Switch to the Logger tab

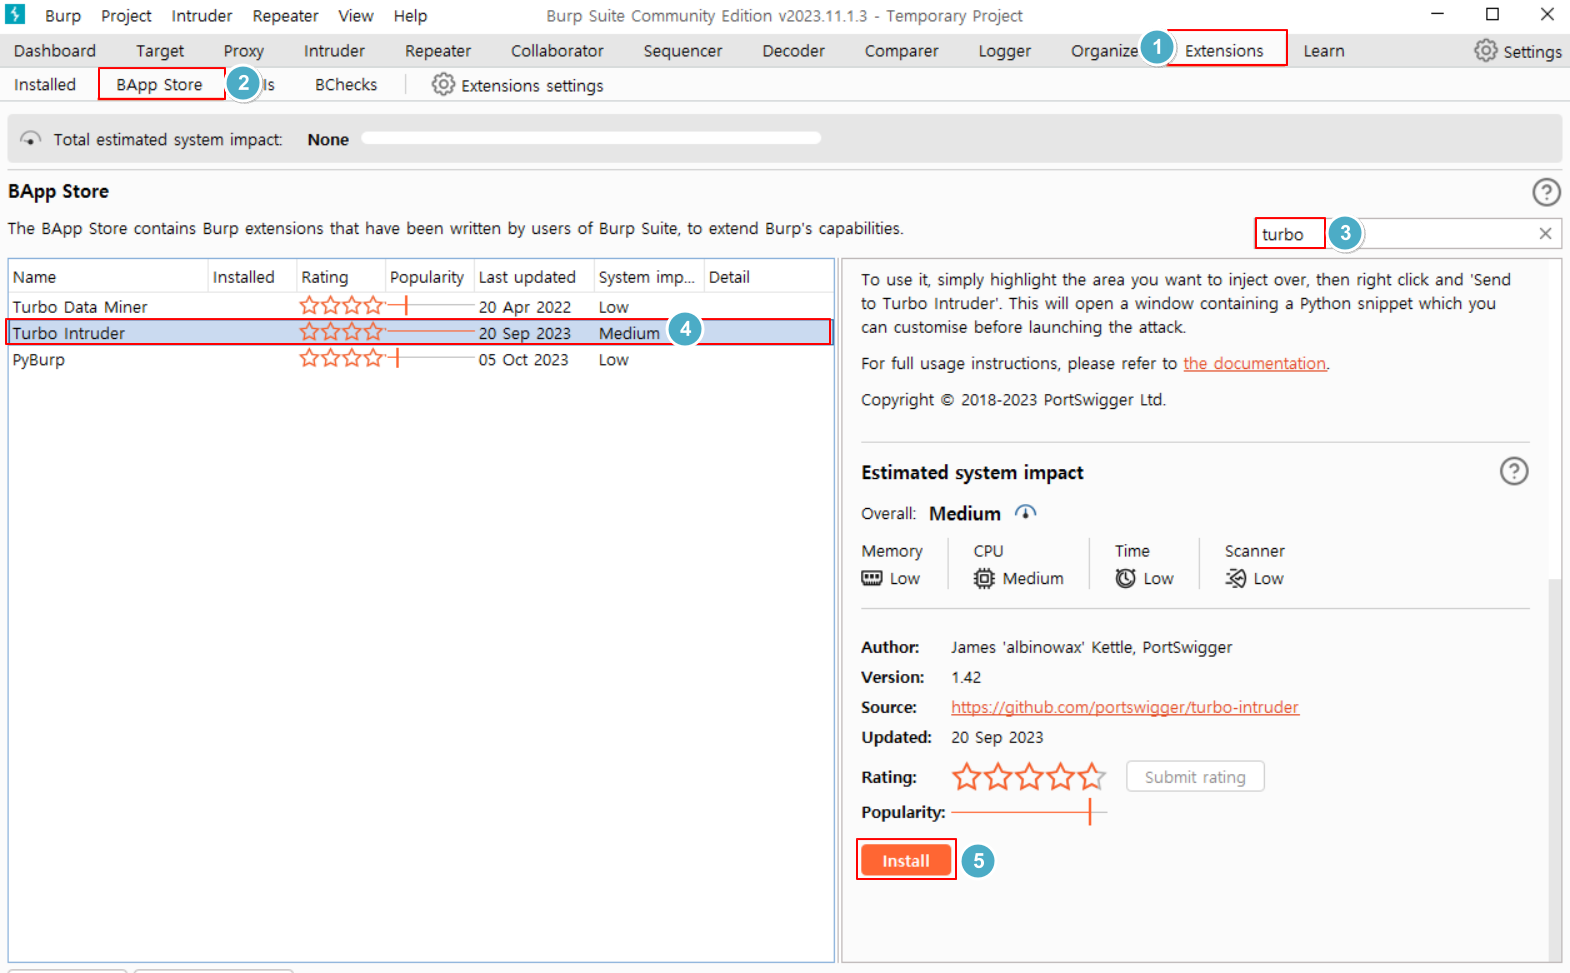click(x=1004, y=51)
